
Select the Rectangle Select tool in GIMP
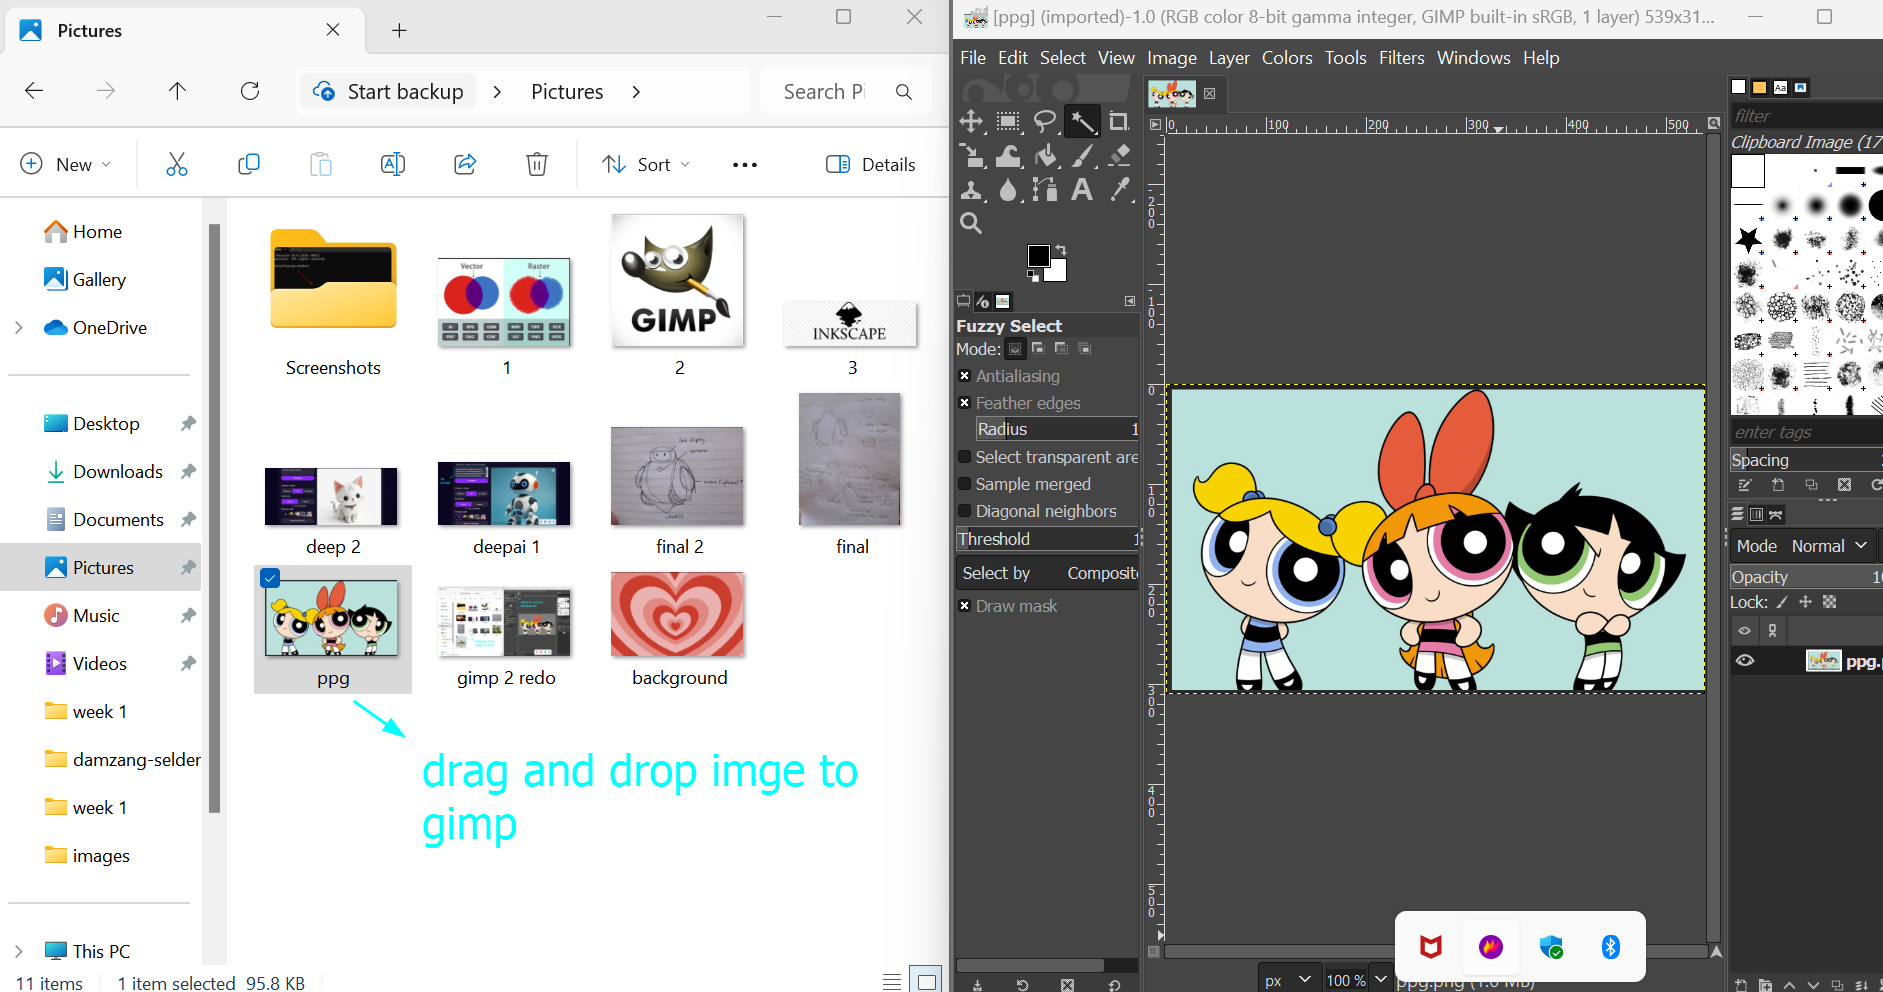coord(1008,122)
